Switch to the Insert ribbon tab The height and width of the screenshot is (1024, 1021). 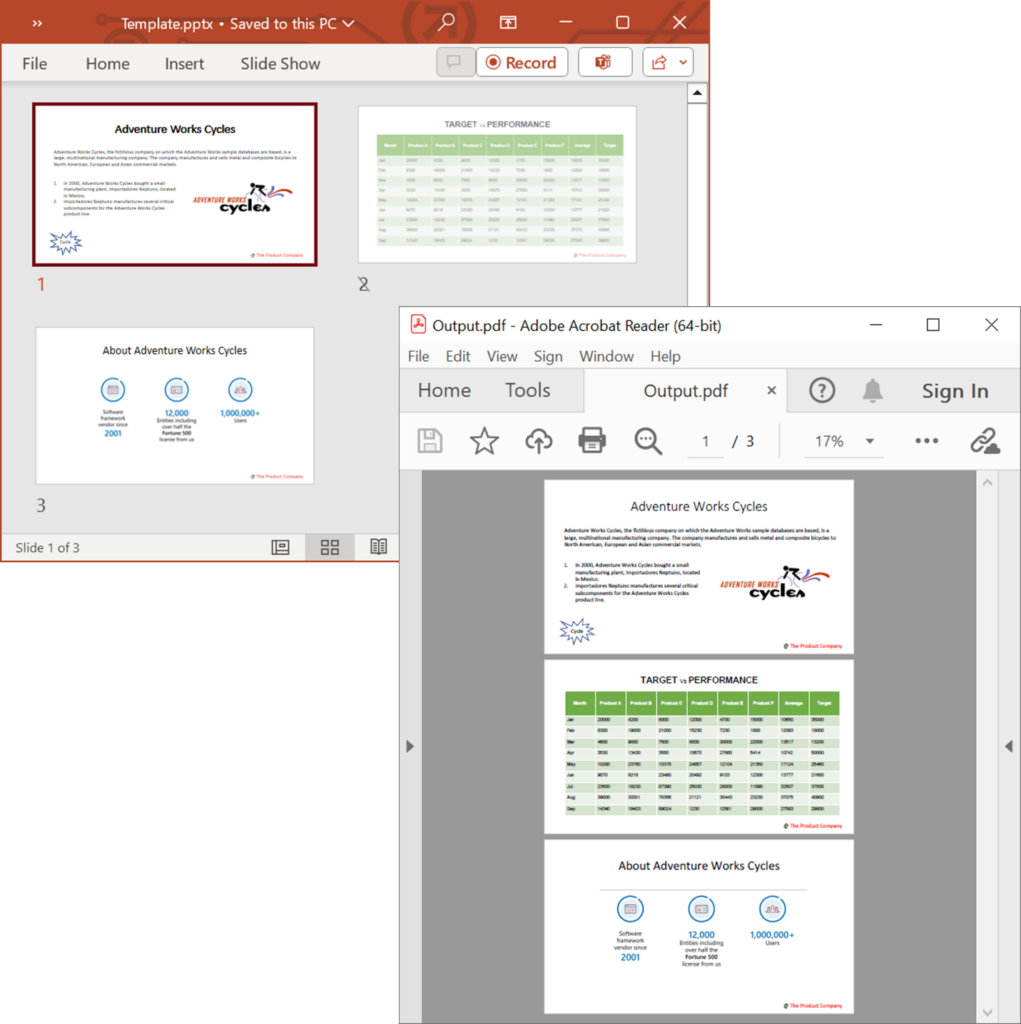pyautogui.click(x=184, y=62)
